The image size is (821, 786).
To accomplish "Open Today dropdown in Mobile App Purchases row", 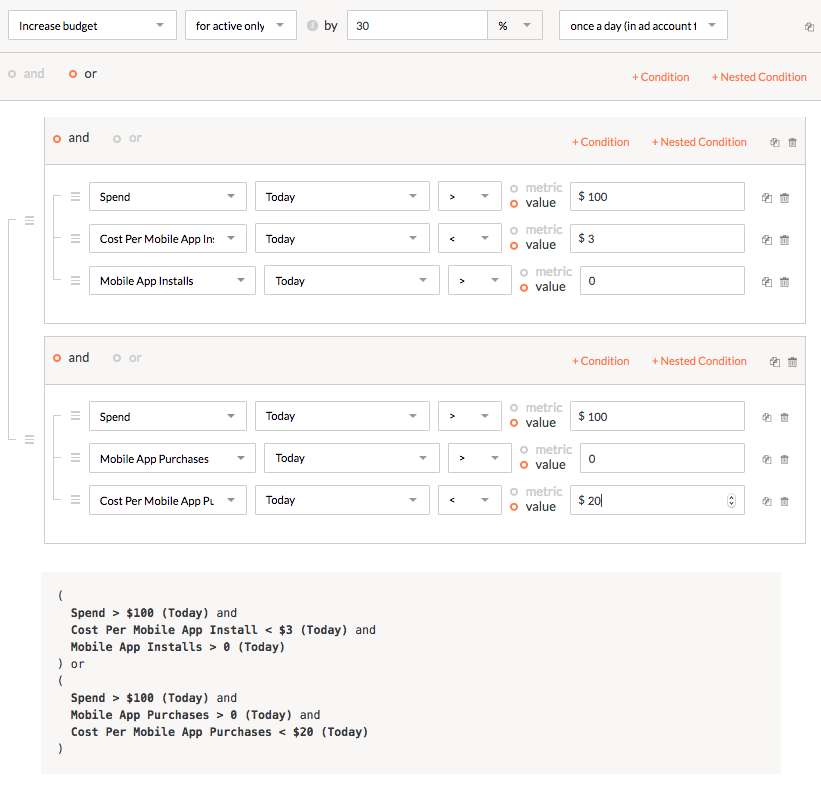I will click(x=351, y=458).
